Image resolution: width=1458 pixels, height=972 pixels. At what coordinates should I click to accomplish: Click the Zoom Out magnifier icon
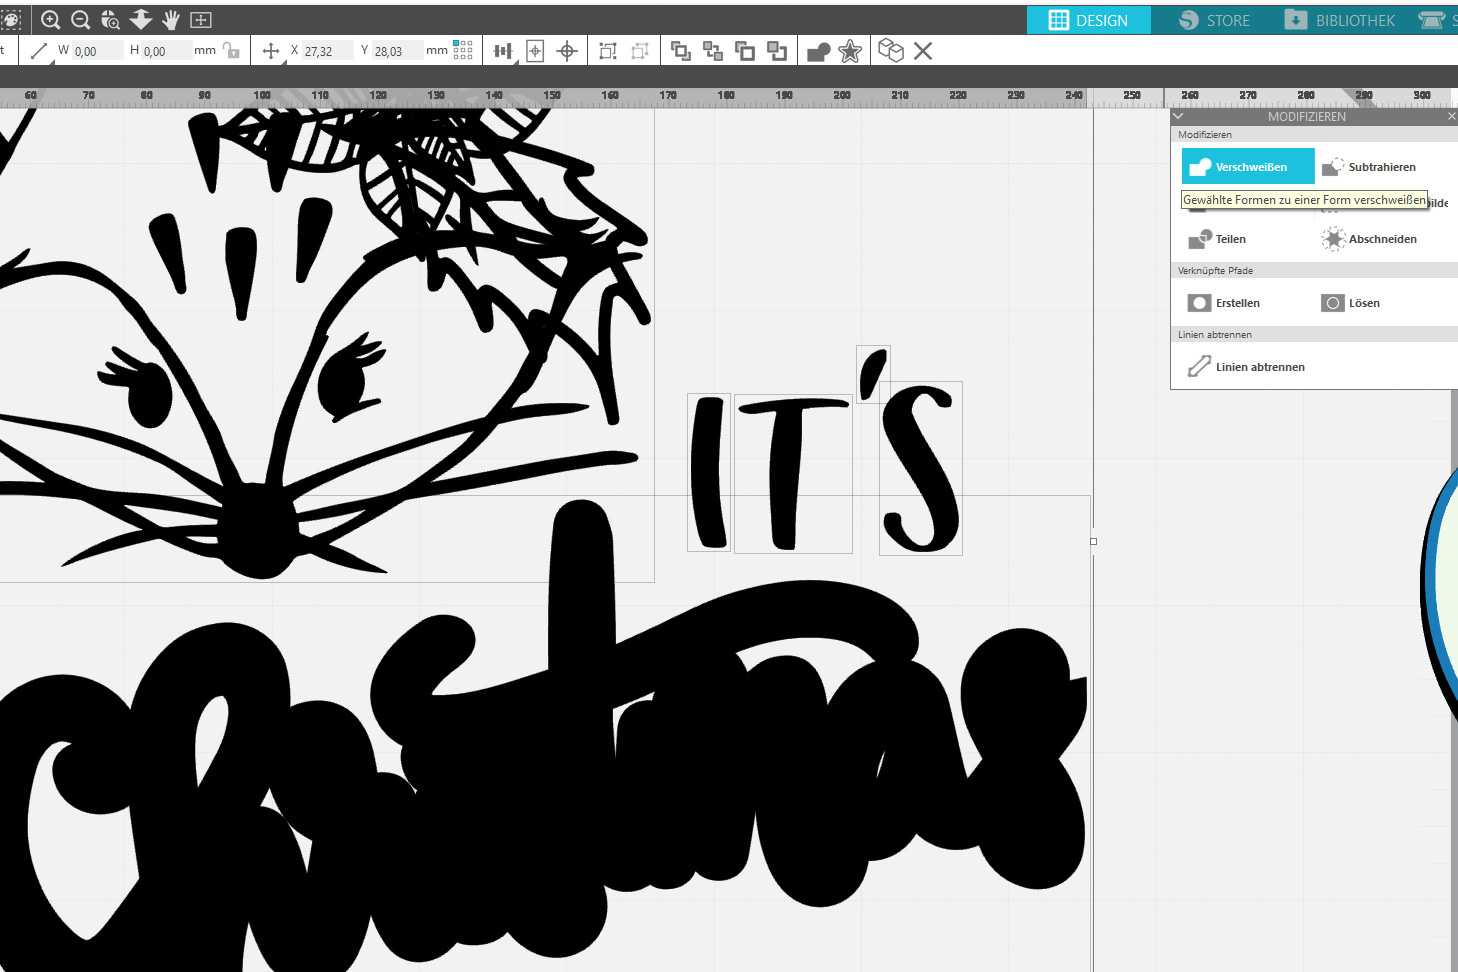click(x=81, y=20)
